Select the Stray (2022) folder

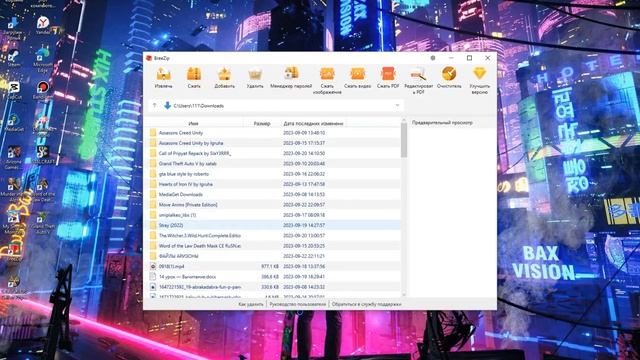tap(273, 225)
